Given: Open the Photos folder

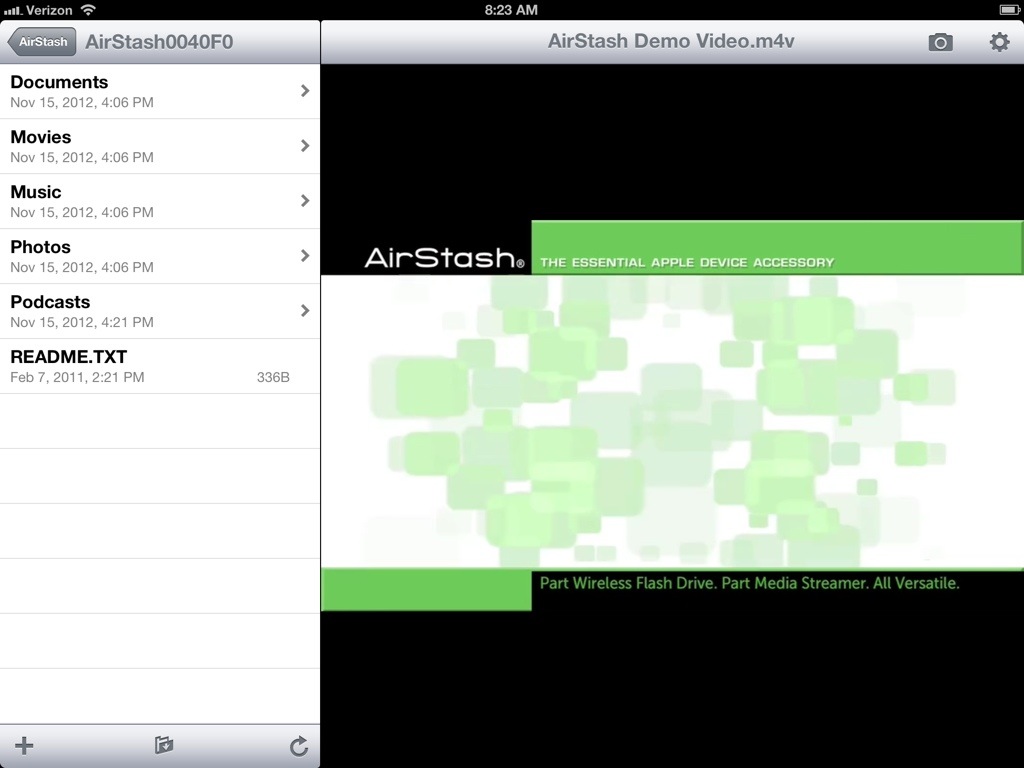Looking at the screenshot, I should point(160,256).
